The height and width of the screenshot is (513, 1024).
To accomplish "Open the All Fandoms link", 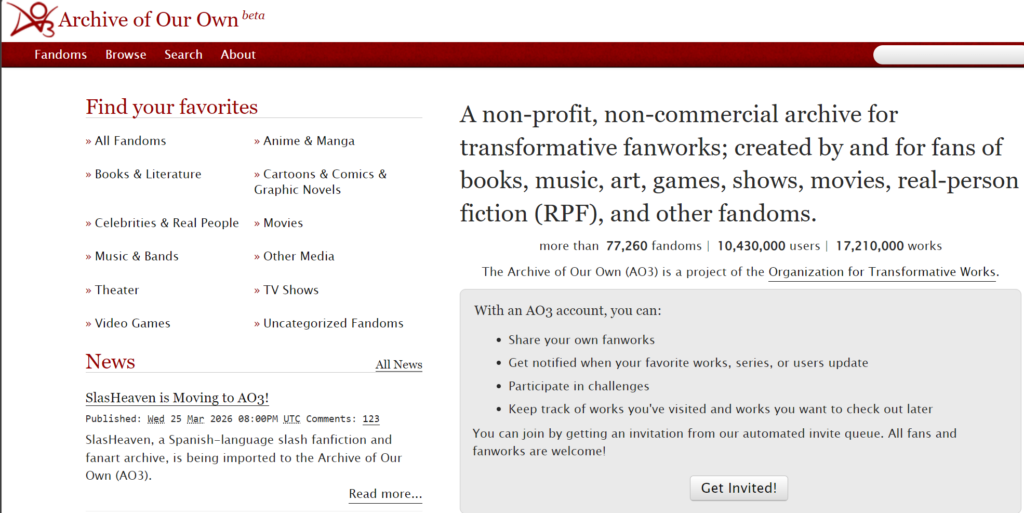I will 130,141.
